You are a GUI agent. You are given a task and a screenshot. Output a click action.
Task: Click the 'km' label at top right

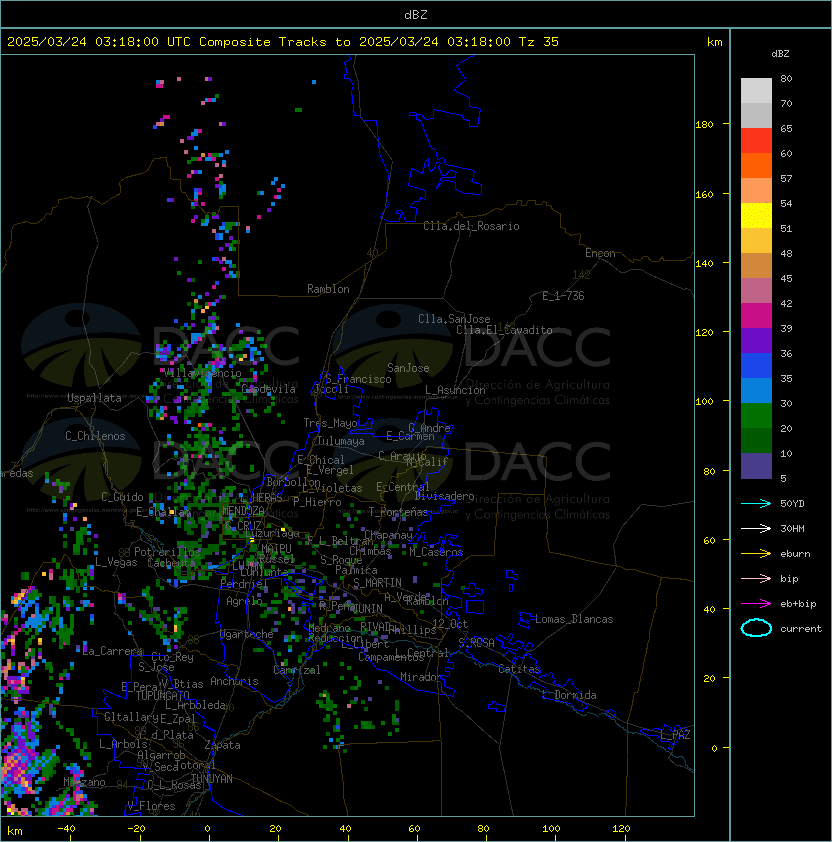point(714,42)
